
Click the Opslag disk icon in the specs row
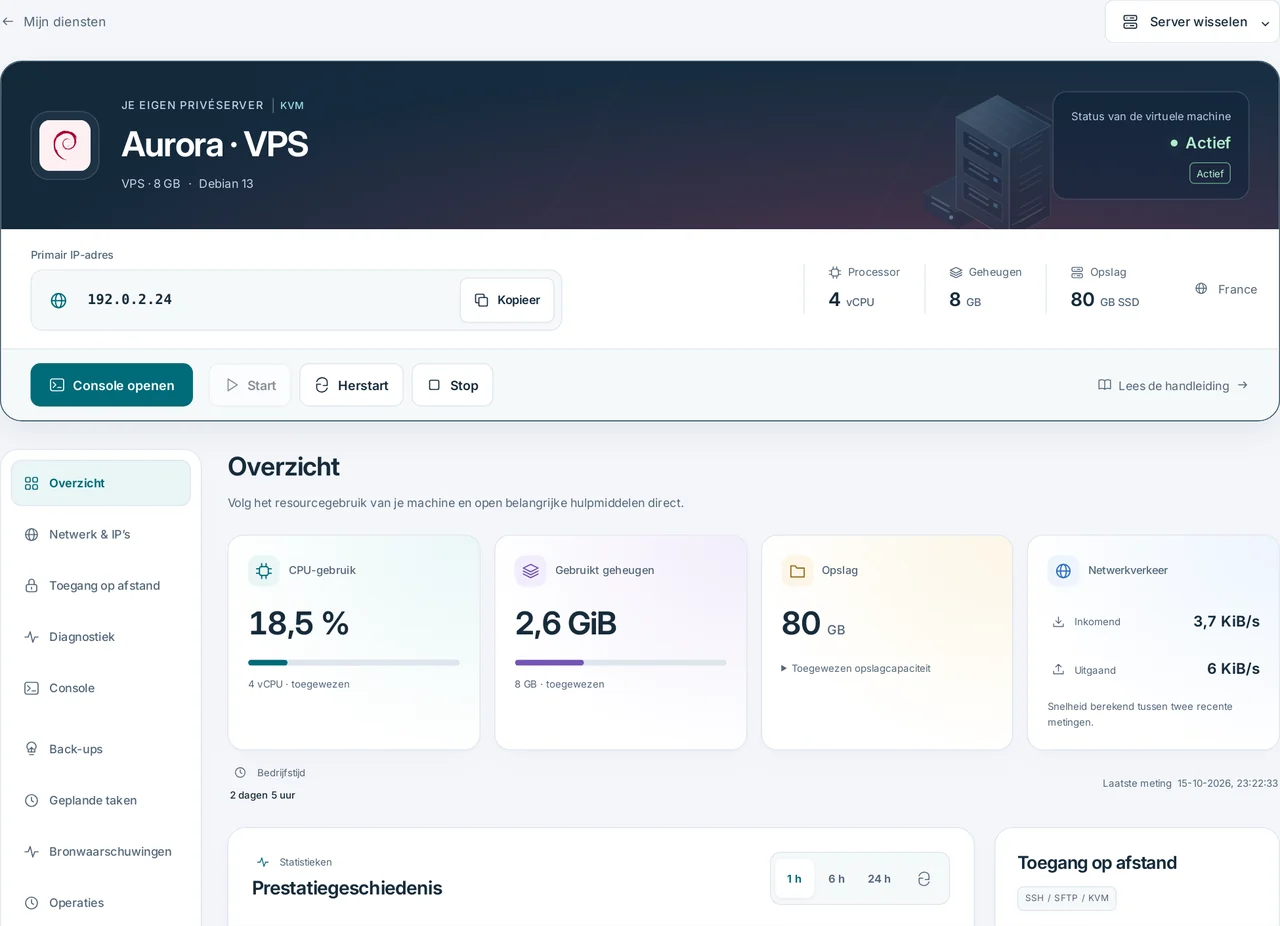pyautogui.click(x=1077, y=272)
